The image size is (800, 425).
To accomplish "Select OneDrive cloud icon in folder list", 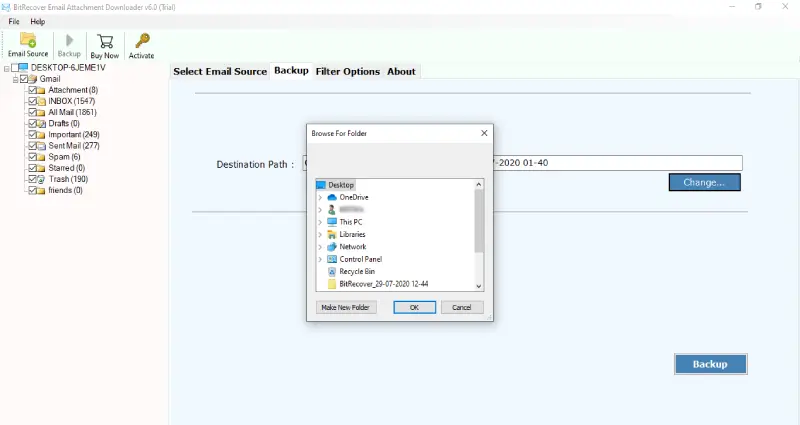I will pyautogui.click(x=333, y=197).
